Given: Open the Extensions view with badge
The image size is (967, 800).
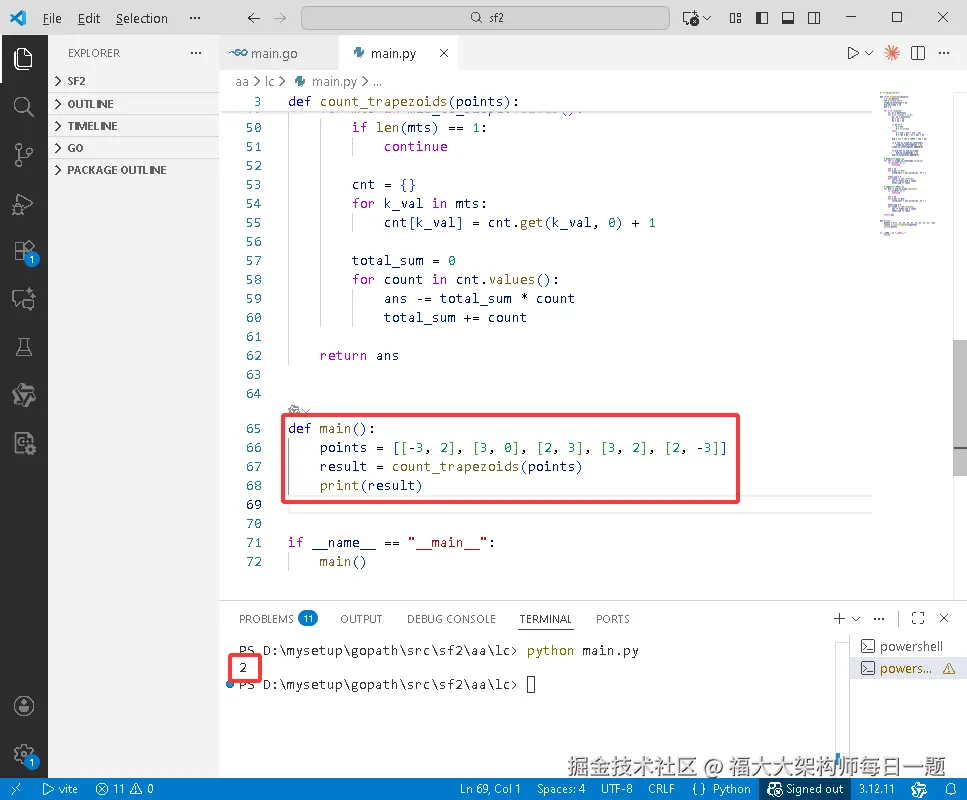Looking at the screenshot, I should 25,252.
